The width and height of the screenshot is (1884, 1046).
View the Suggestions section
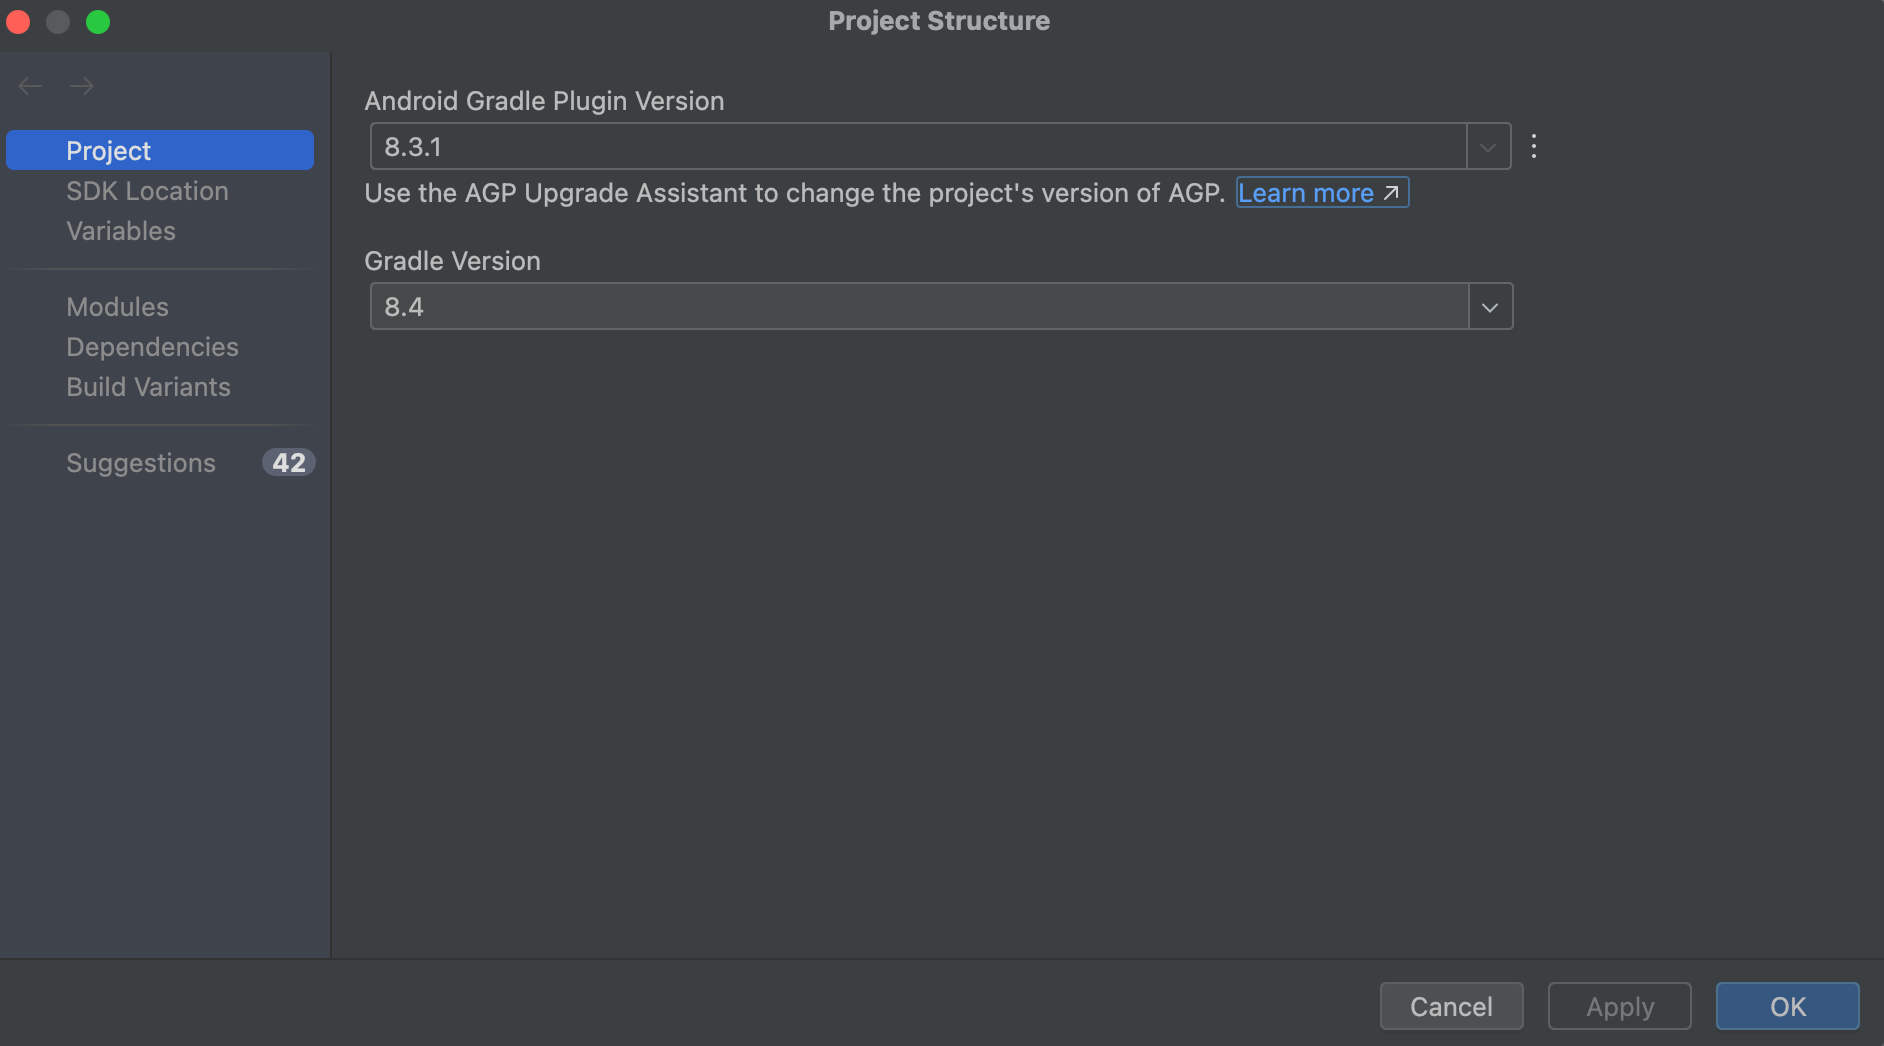pyautogui.click(x=141, y=463)
